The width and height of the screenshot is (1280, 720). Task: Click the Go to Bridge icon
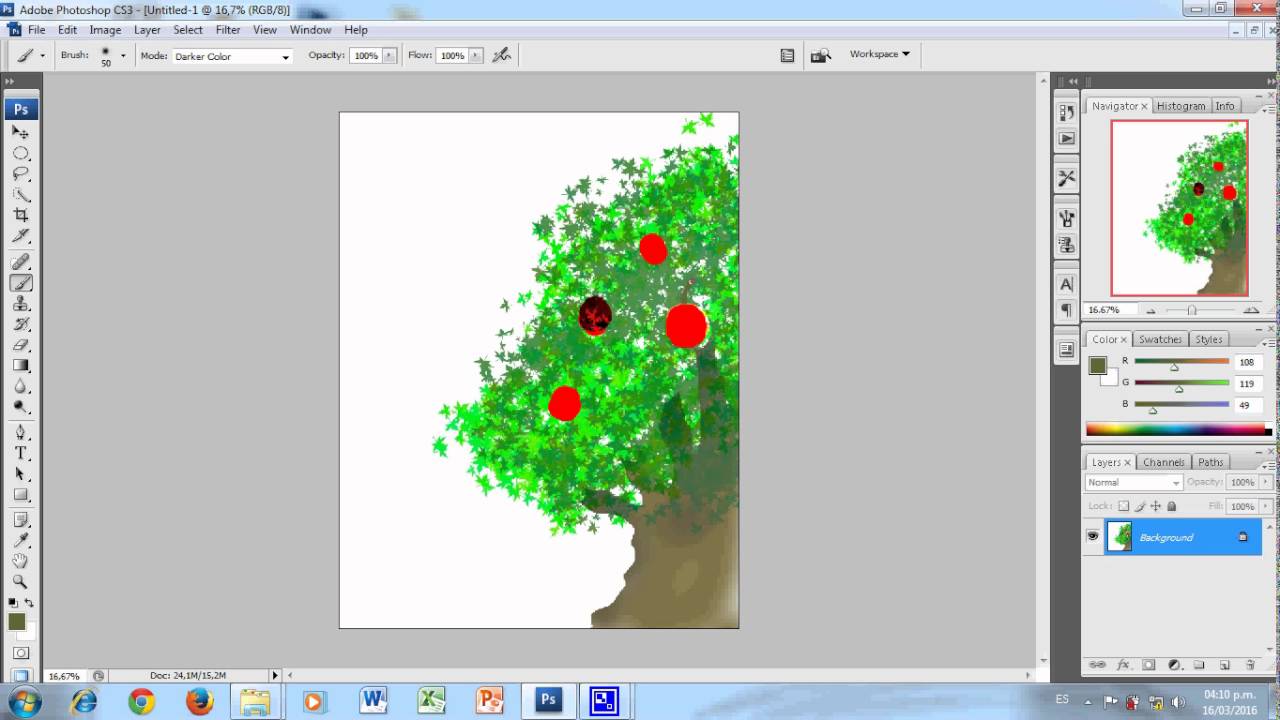click(x=821, y=56)
